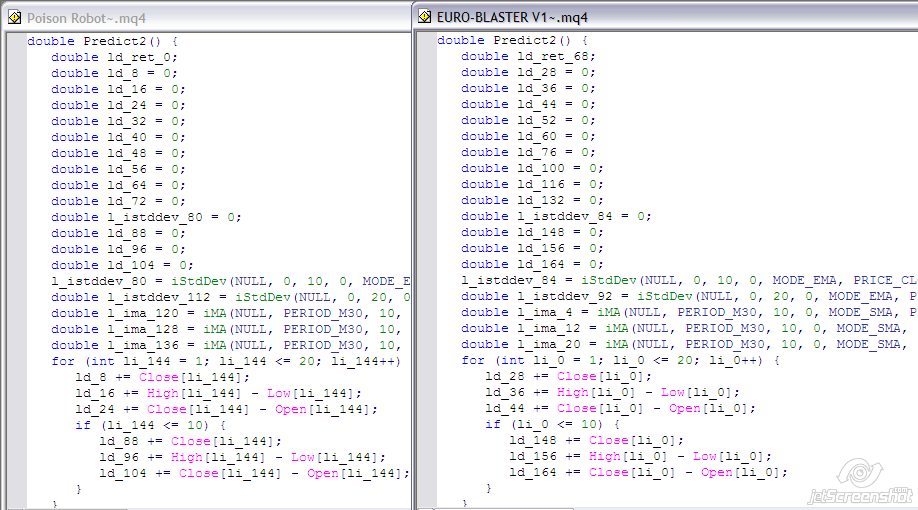Click line 'double l_ima_136 = iMA'
This screenshot has width=918, height=510.
(x=226, y=345)
